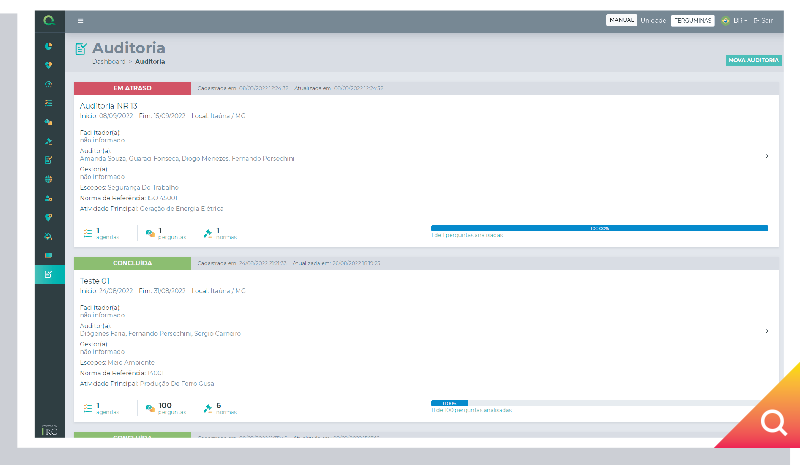Select the highlighted audit icon in sidebar

tap(48, 273)
